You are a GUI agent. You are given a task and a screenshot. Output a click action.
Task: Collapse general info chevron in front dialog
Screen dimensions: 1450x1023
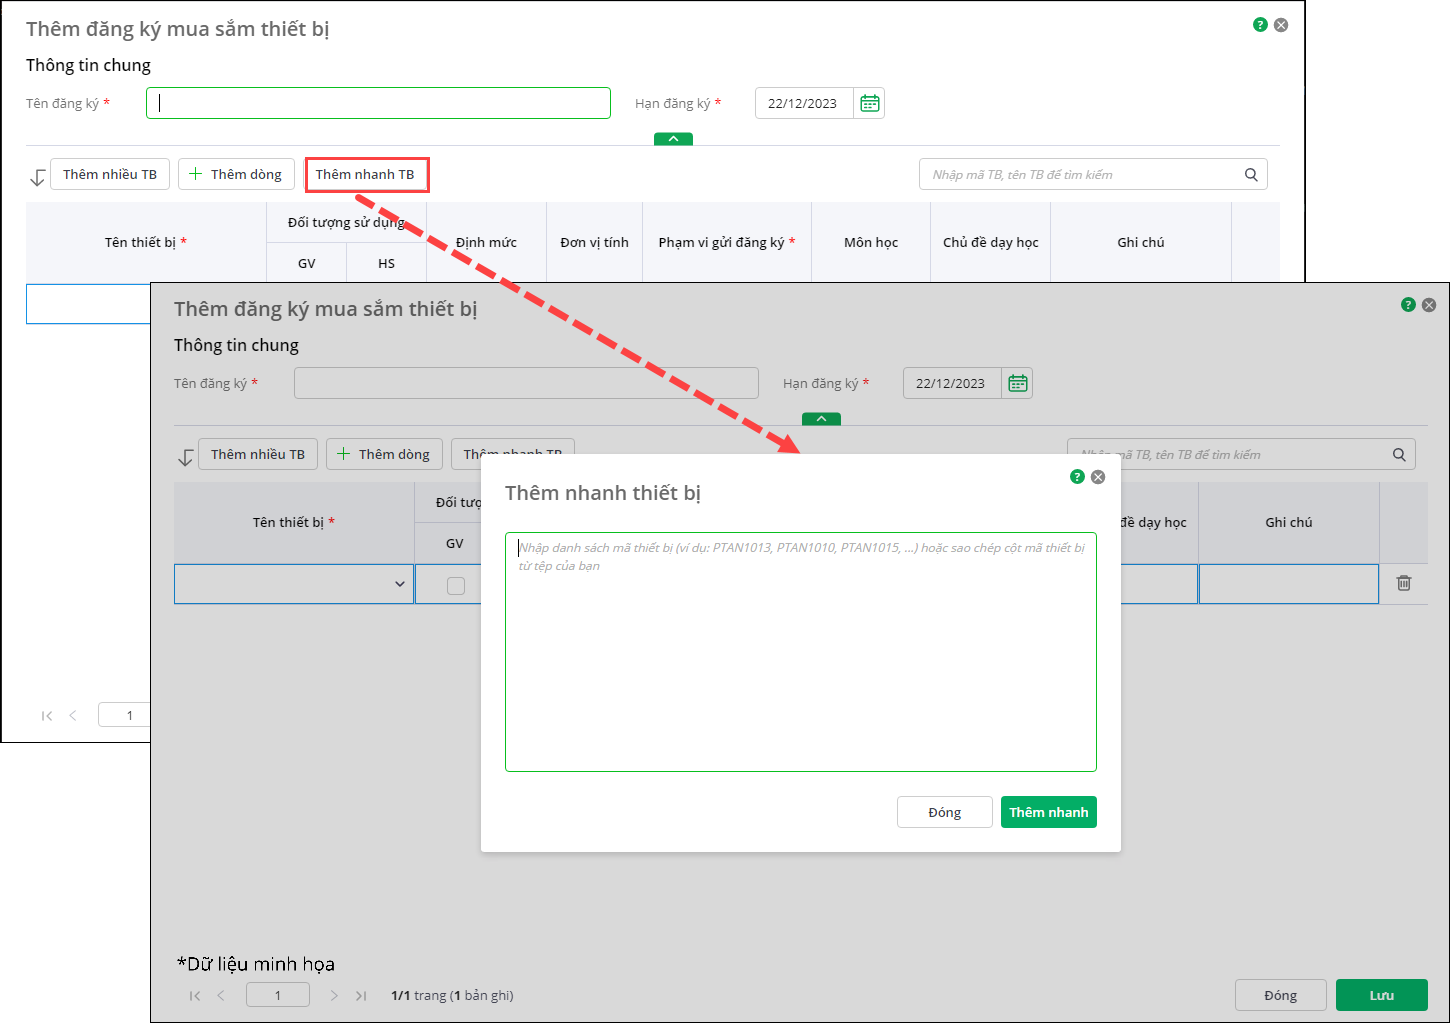point(821,419)
